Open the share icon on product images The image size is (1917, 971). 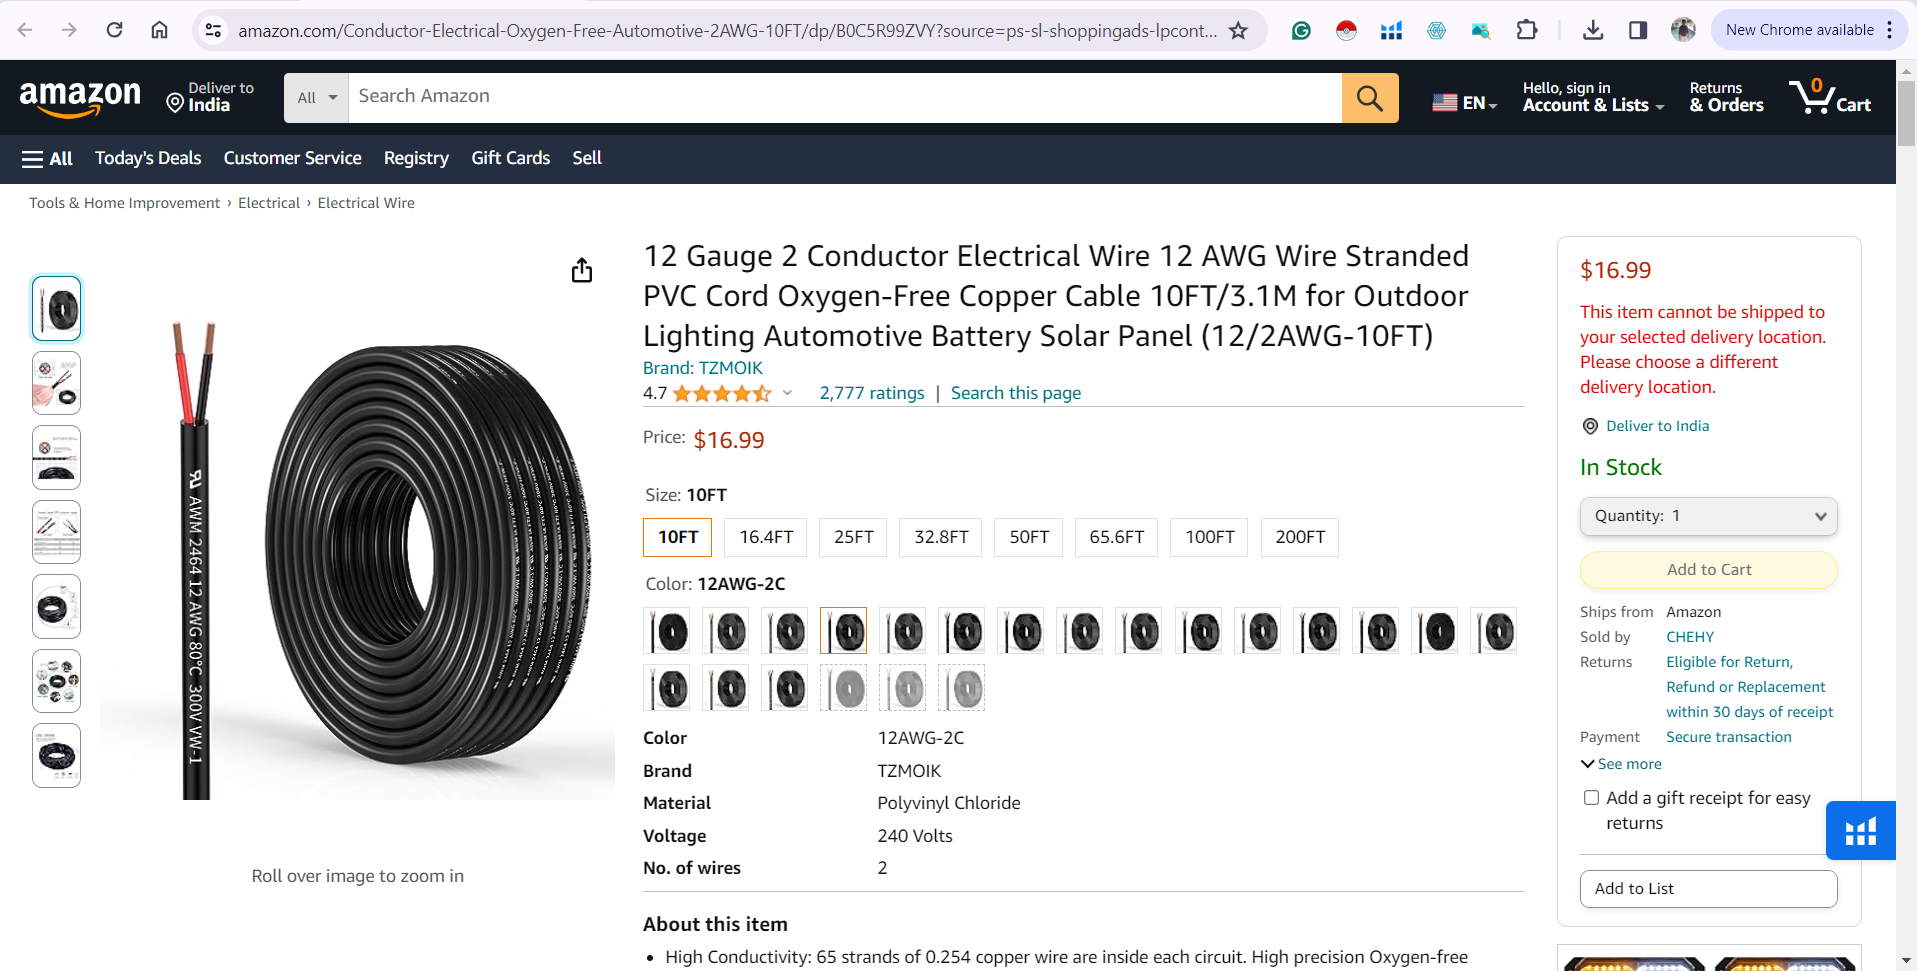click(x=581, y=270)
